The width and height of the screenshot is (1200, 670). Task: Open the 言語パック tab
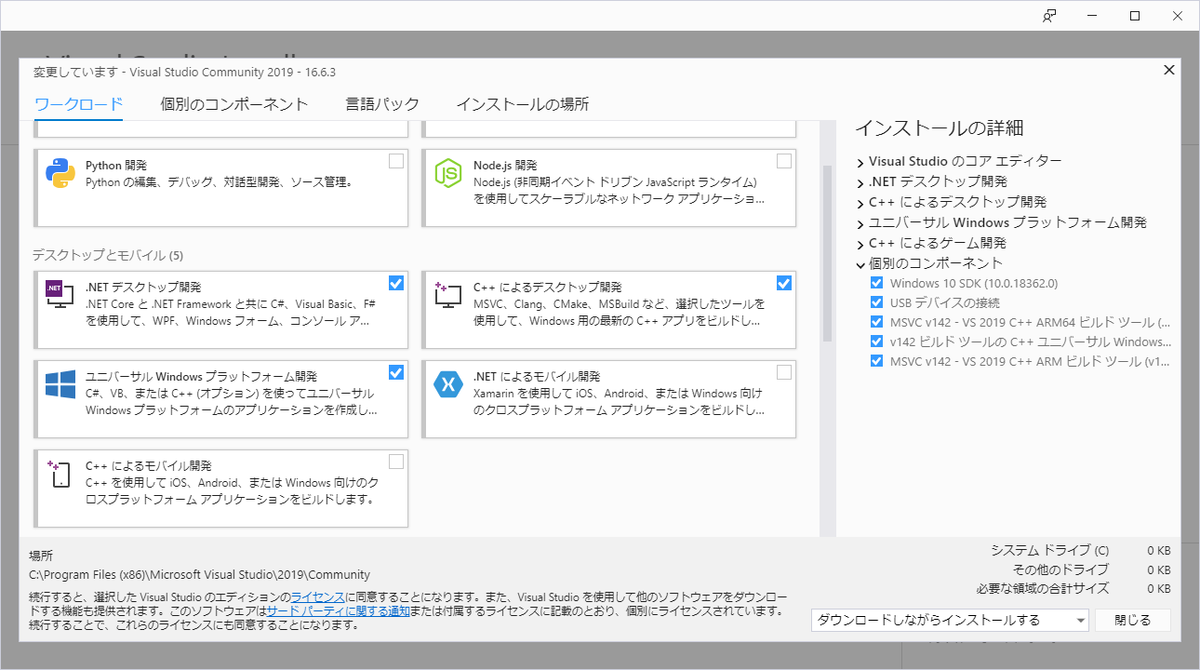[382, 103]
